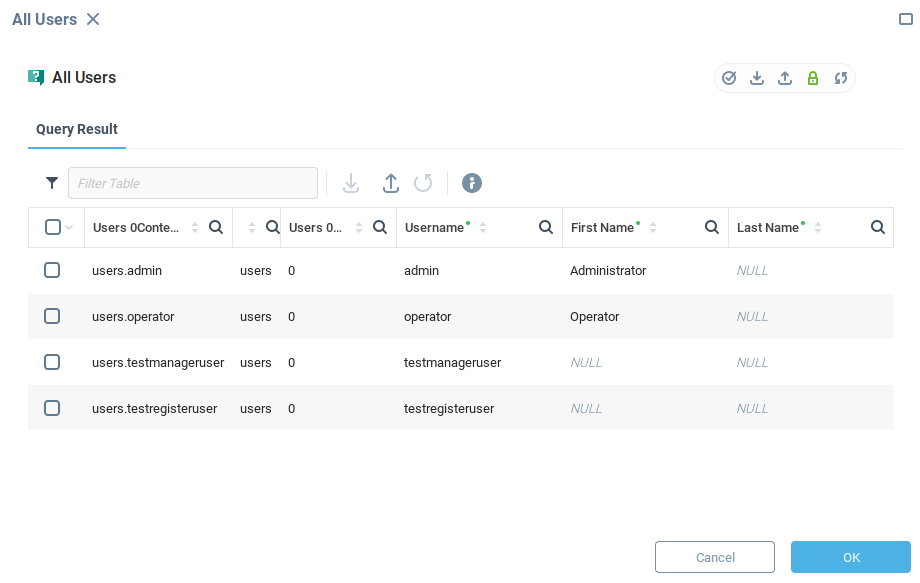Click the upload icon beside Filter Table
Viewport: 920px width, 583px height.
[391, 183]
